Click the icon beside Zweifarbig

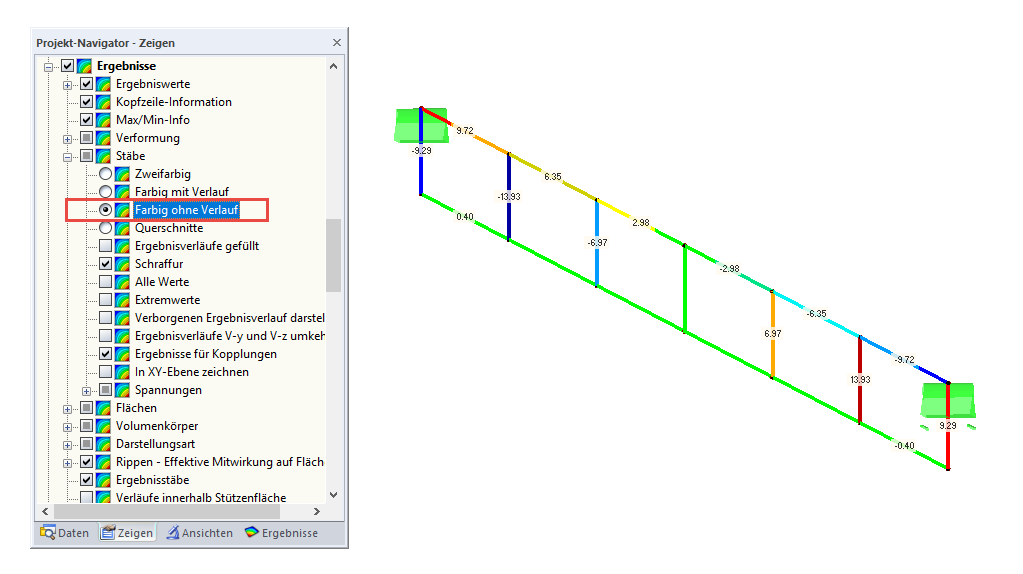[x=122, y=174]
